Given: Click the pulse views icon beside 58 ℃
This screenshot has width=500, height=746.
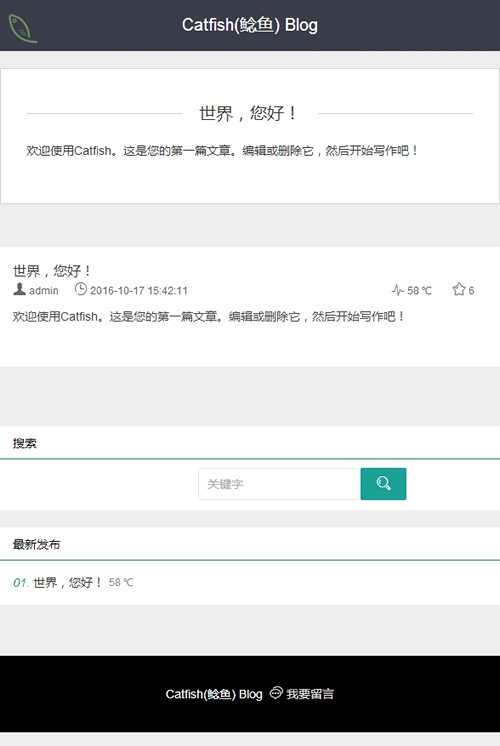Looking at the screenshot, I should point(398,290).
